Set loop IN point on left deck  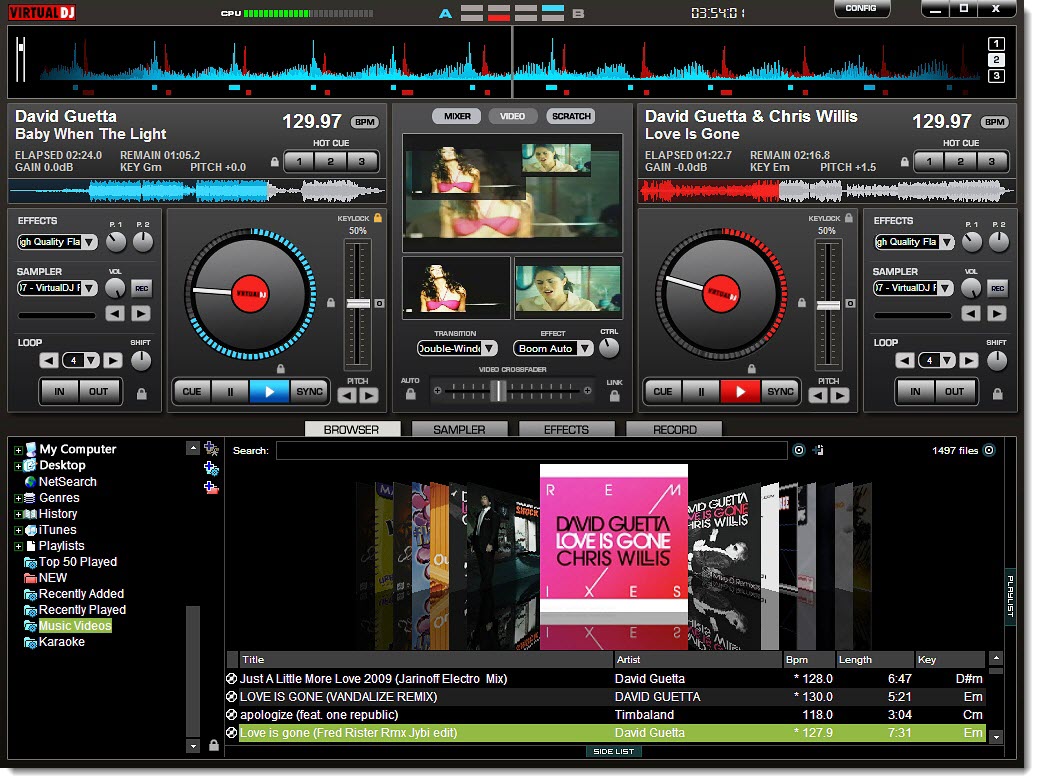pyautogui.click(x=60, y=392)
